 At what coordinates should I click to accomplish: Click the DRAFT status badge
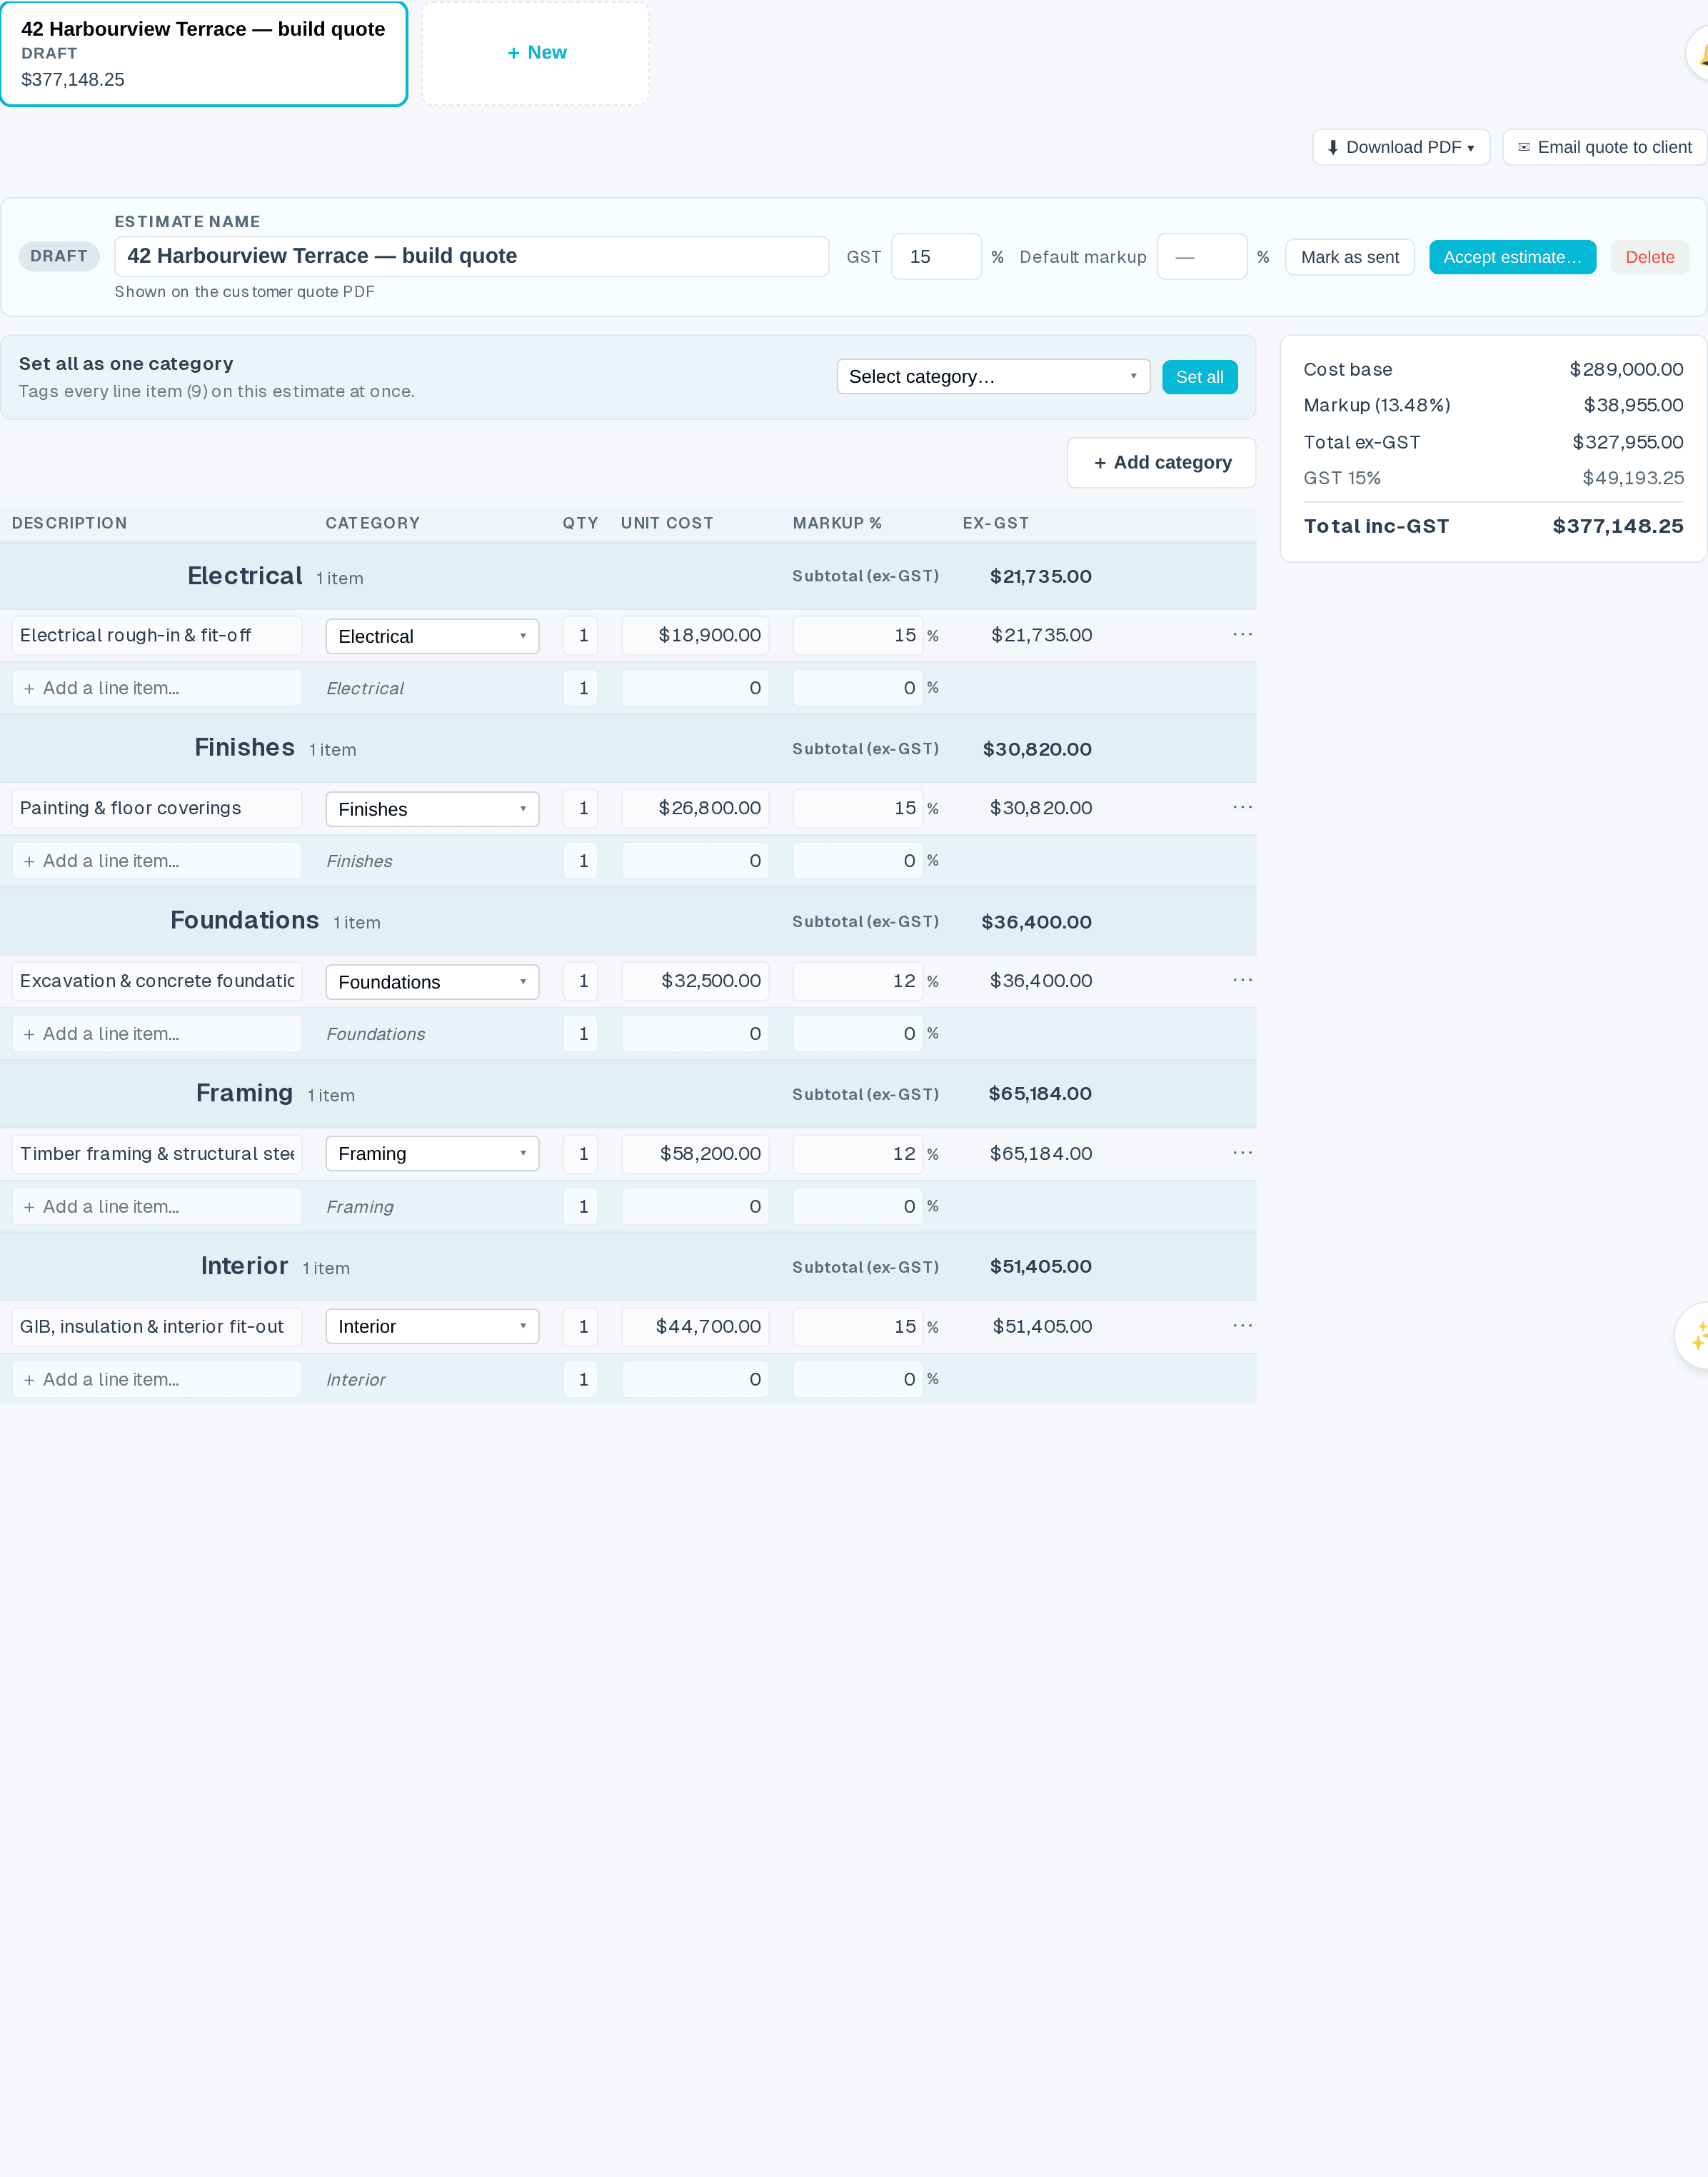pos(59,256)
